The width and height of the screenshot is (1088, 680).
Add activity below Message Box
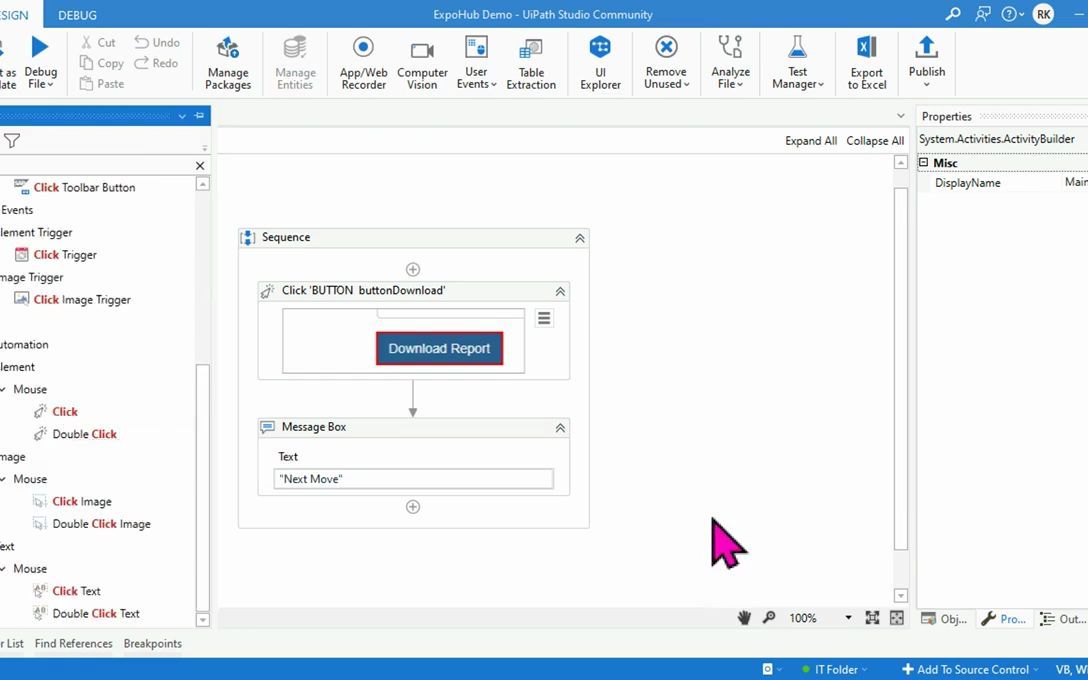point(413,507)
